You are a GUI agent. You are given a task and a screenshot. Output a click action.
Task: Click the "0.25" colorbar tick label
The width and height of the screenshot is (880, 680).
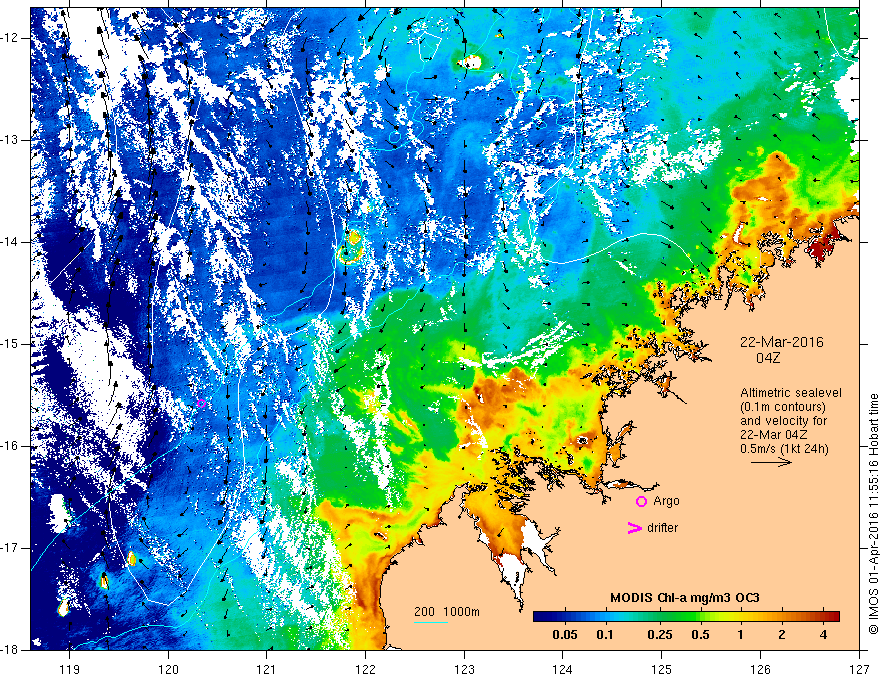click(x=660, y=635)
